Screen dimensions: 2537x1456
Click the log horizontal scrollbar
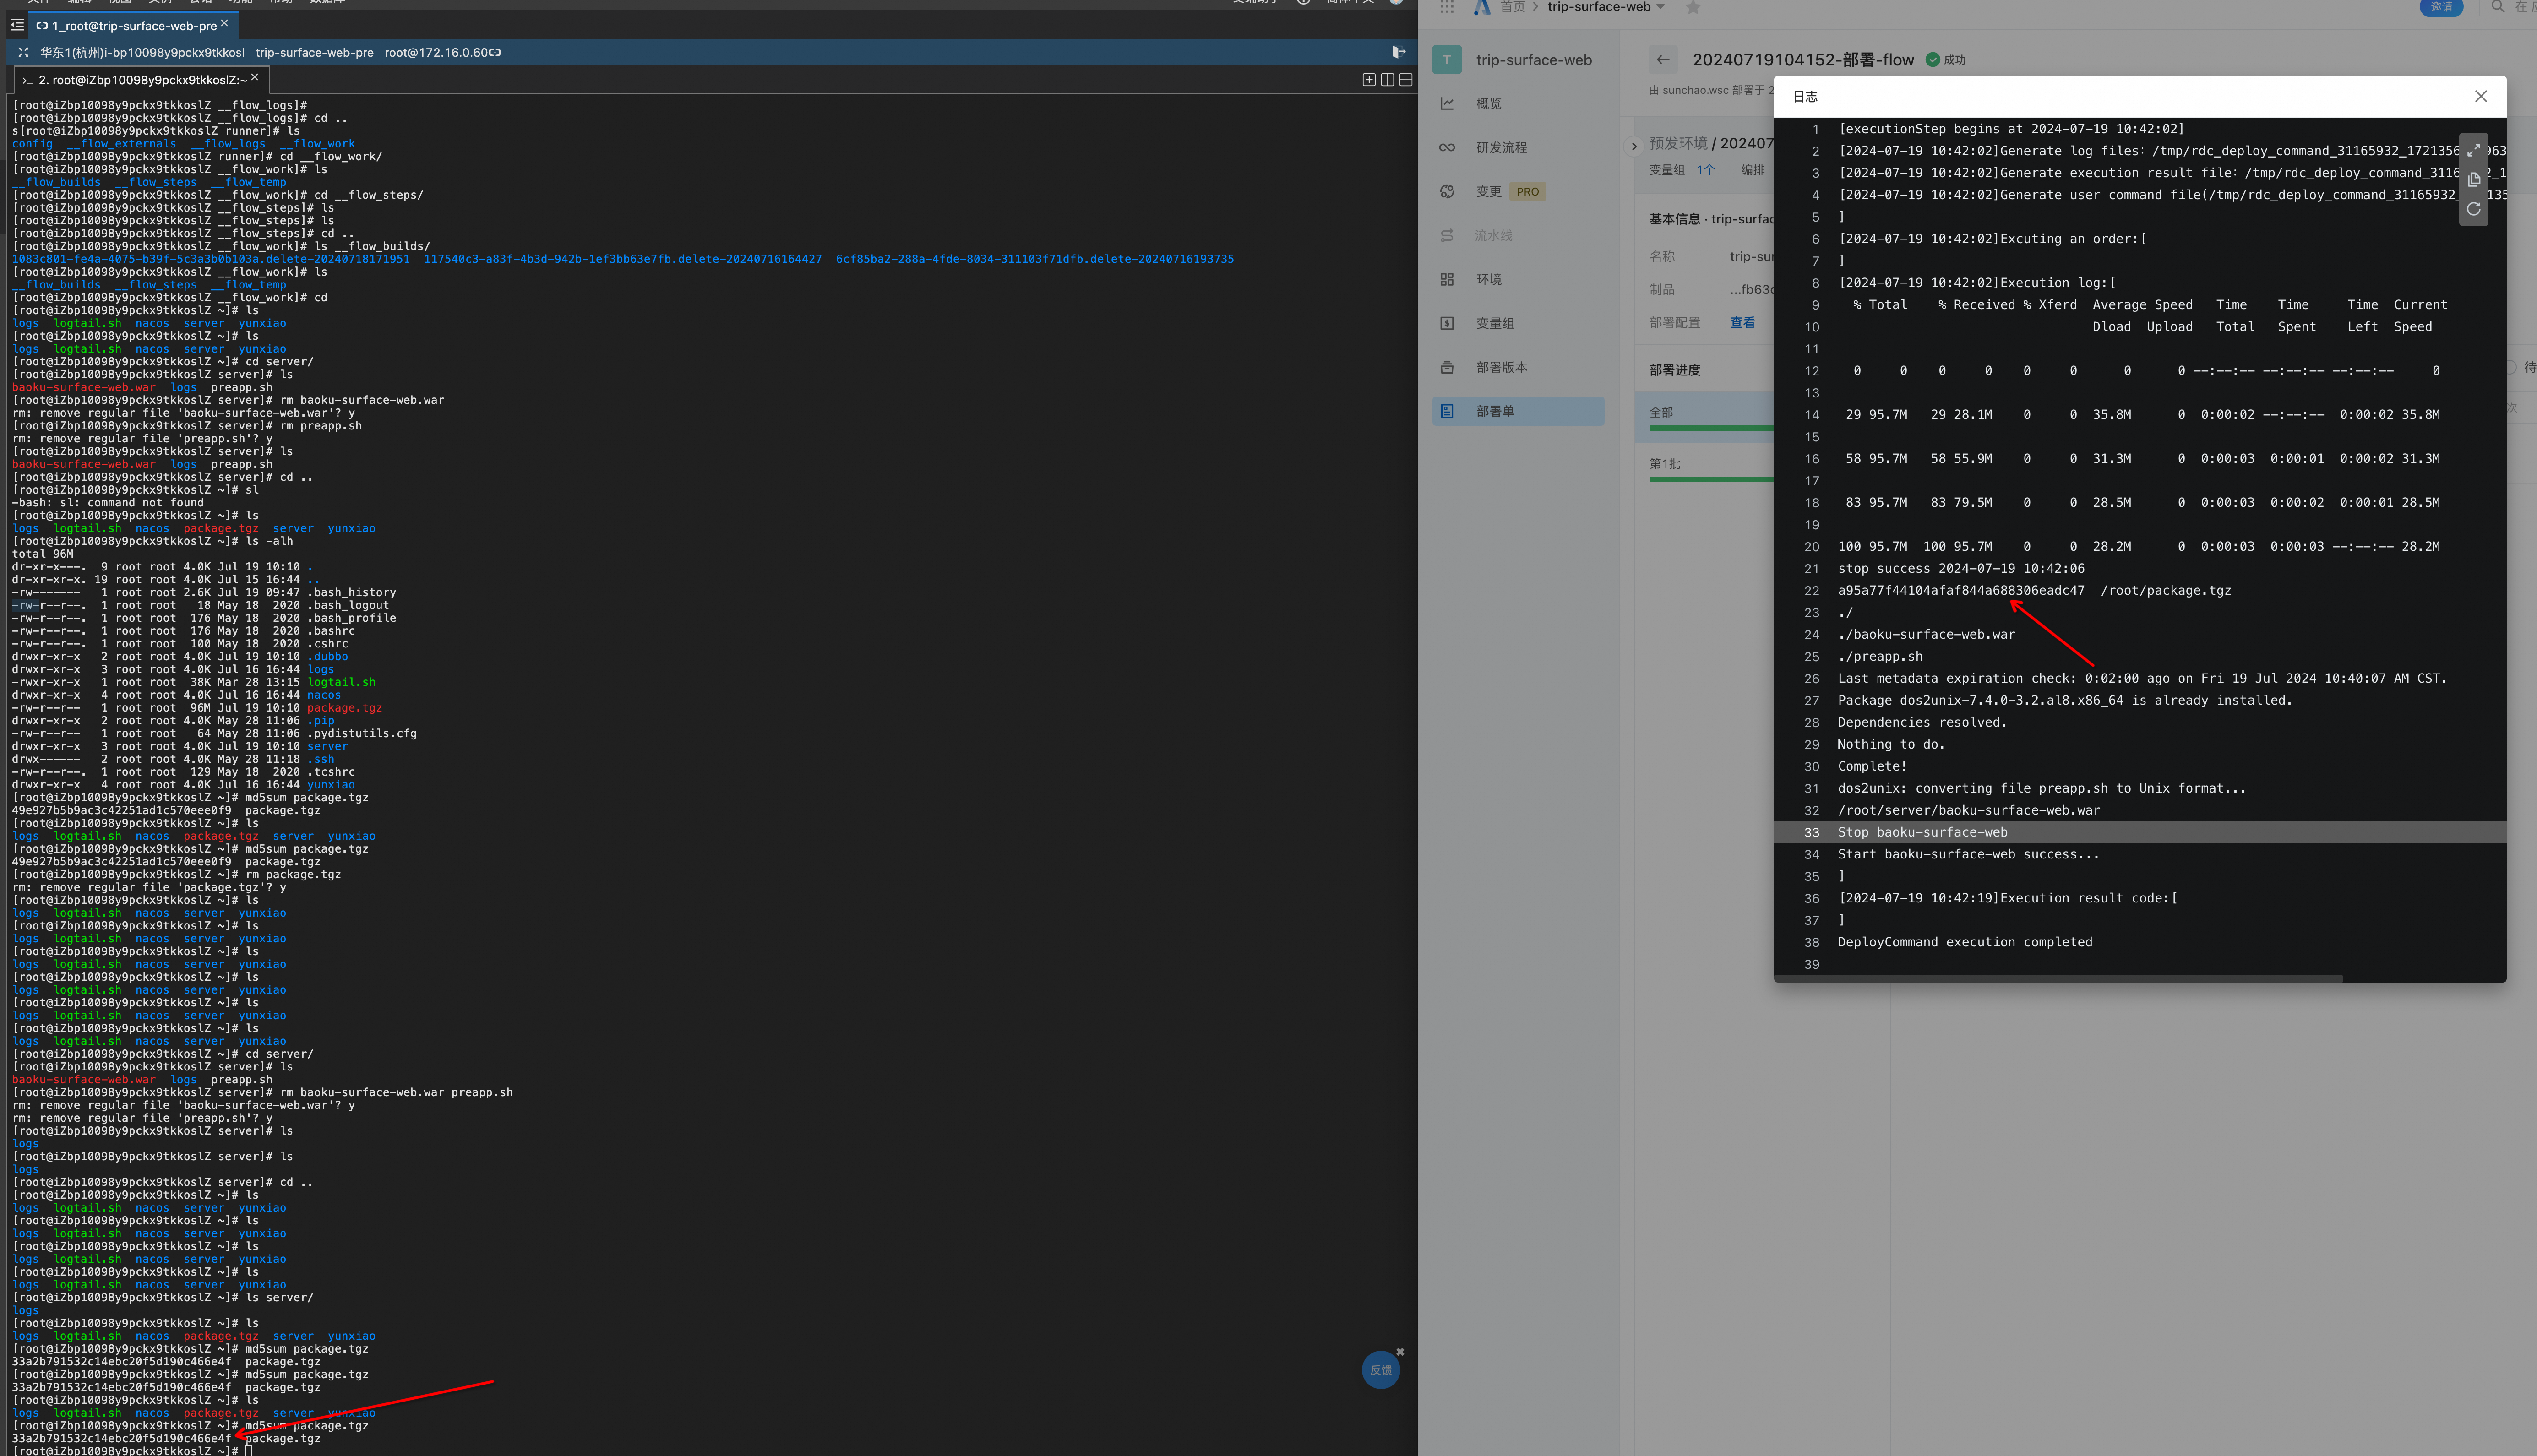[x=2058, y=978]
